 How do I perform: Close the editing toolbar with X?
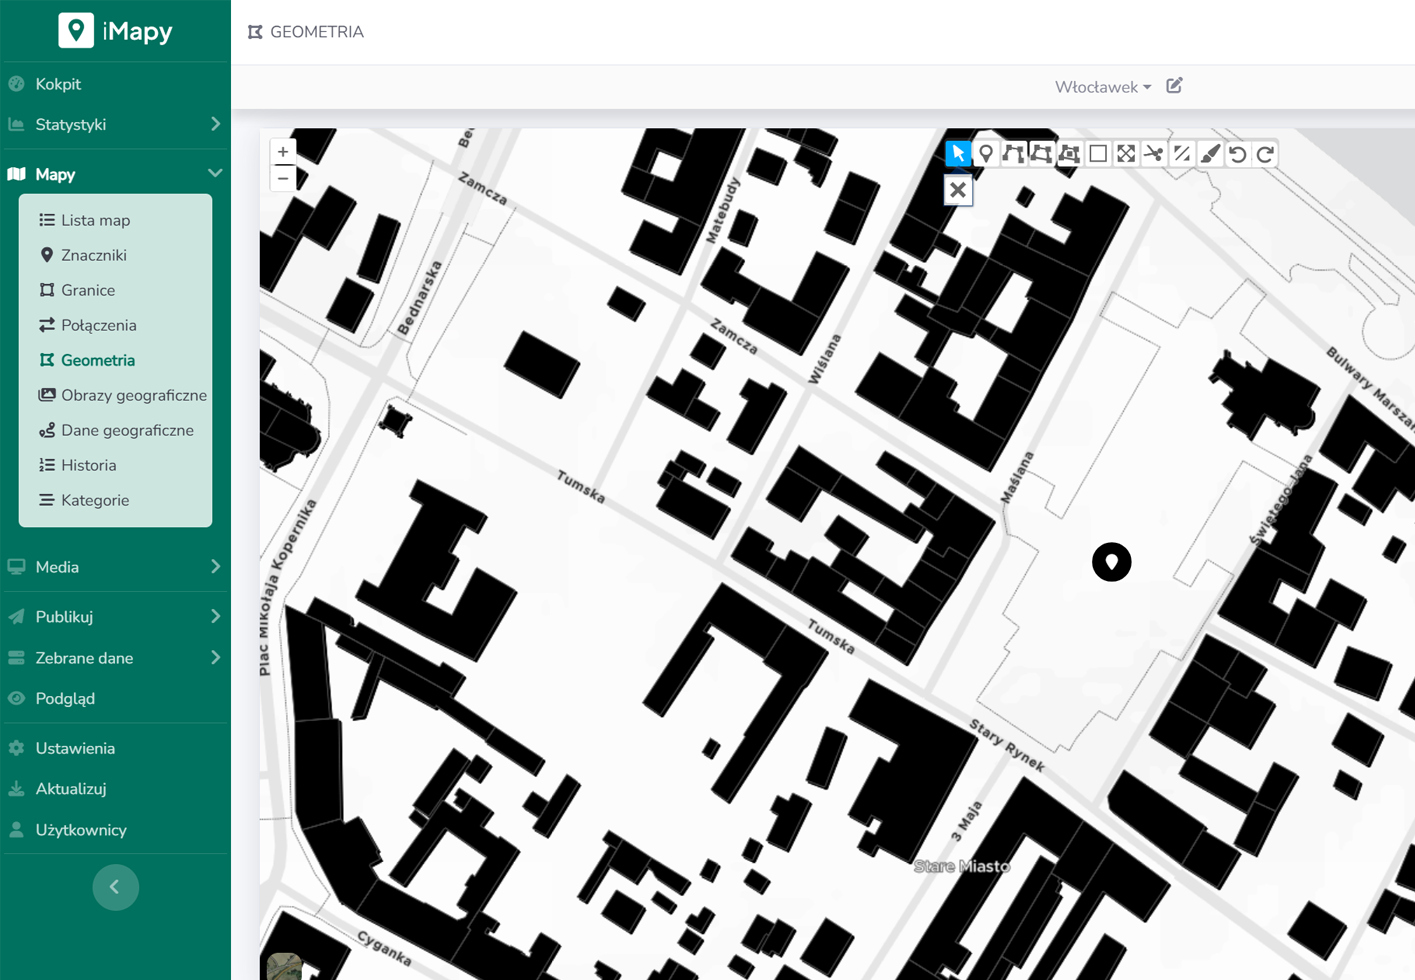point(958,190)
